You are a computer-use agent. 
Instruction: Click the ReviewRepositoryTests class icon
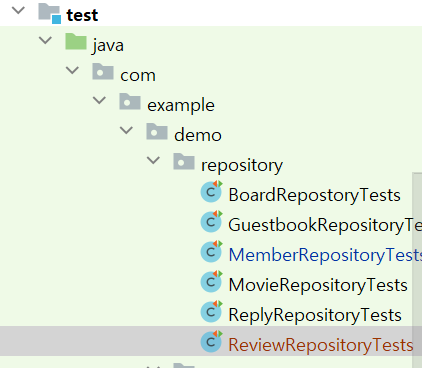pos(212,342)
